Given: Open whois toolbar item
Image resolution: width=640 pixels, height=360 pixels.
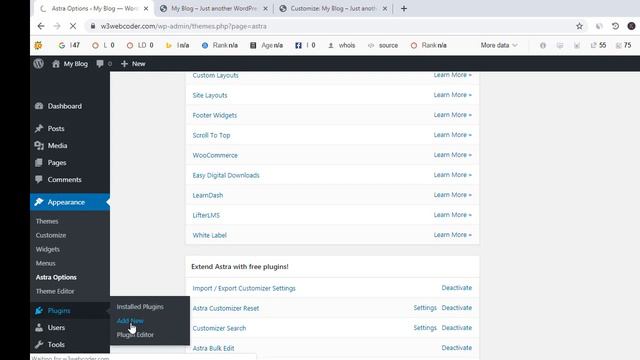Looking at the screenshot, I should [x=342, y=45].
